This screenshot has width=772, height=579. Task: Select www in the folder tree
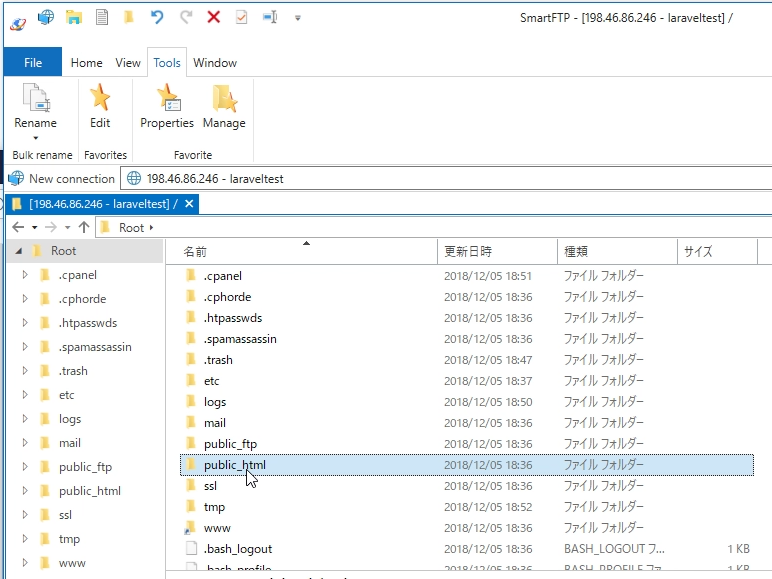point(72,563)
